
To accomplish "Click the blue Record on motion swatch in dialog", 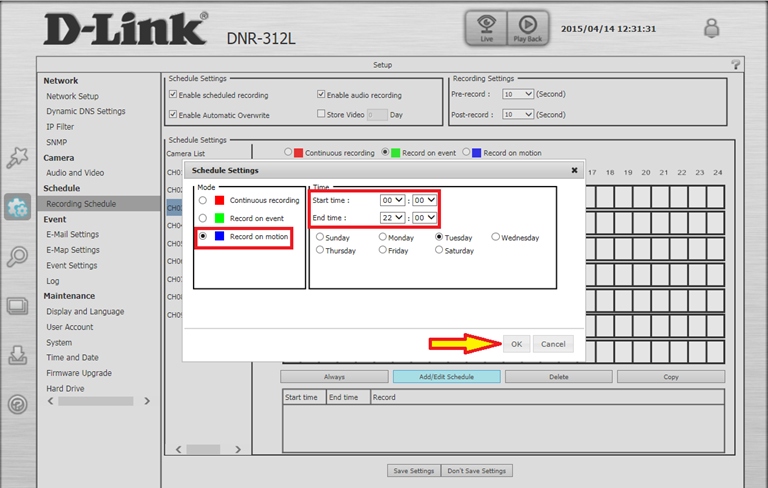I will [x=219, y=237].
